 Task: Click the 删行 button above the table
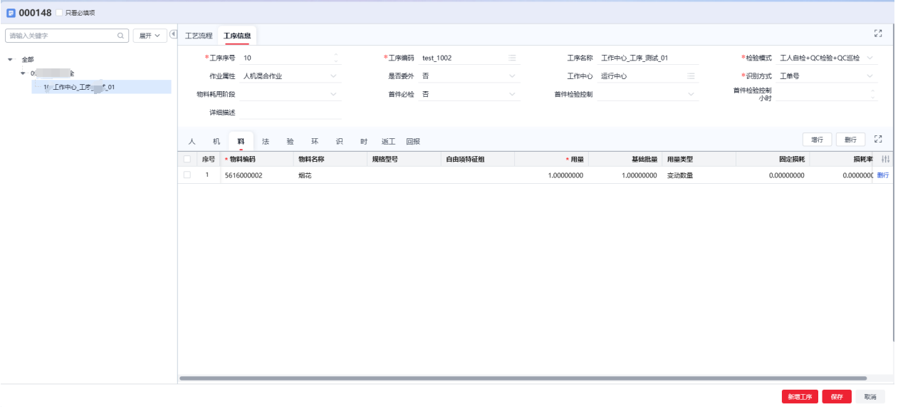tap(850, 139)
